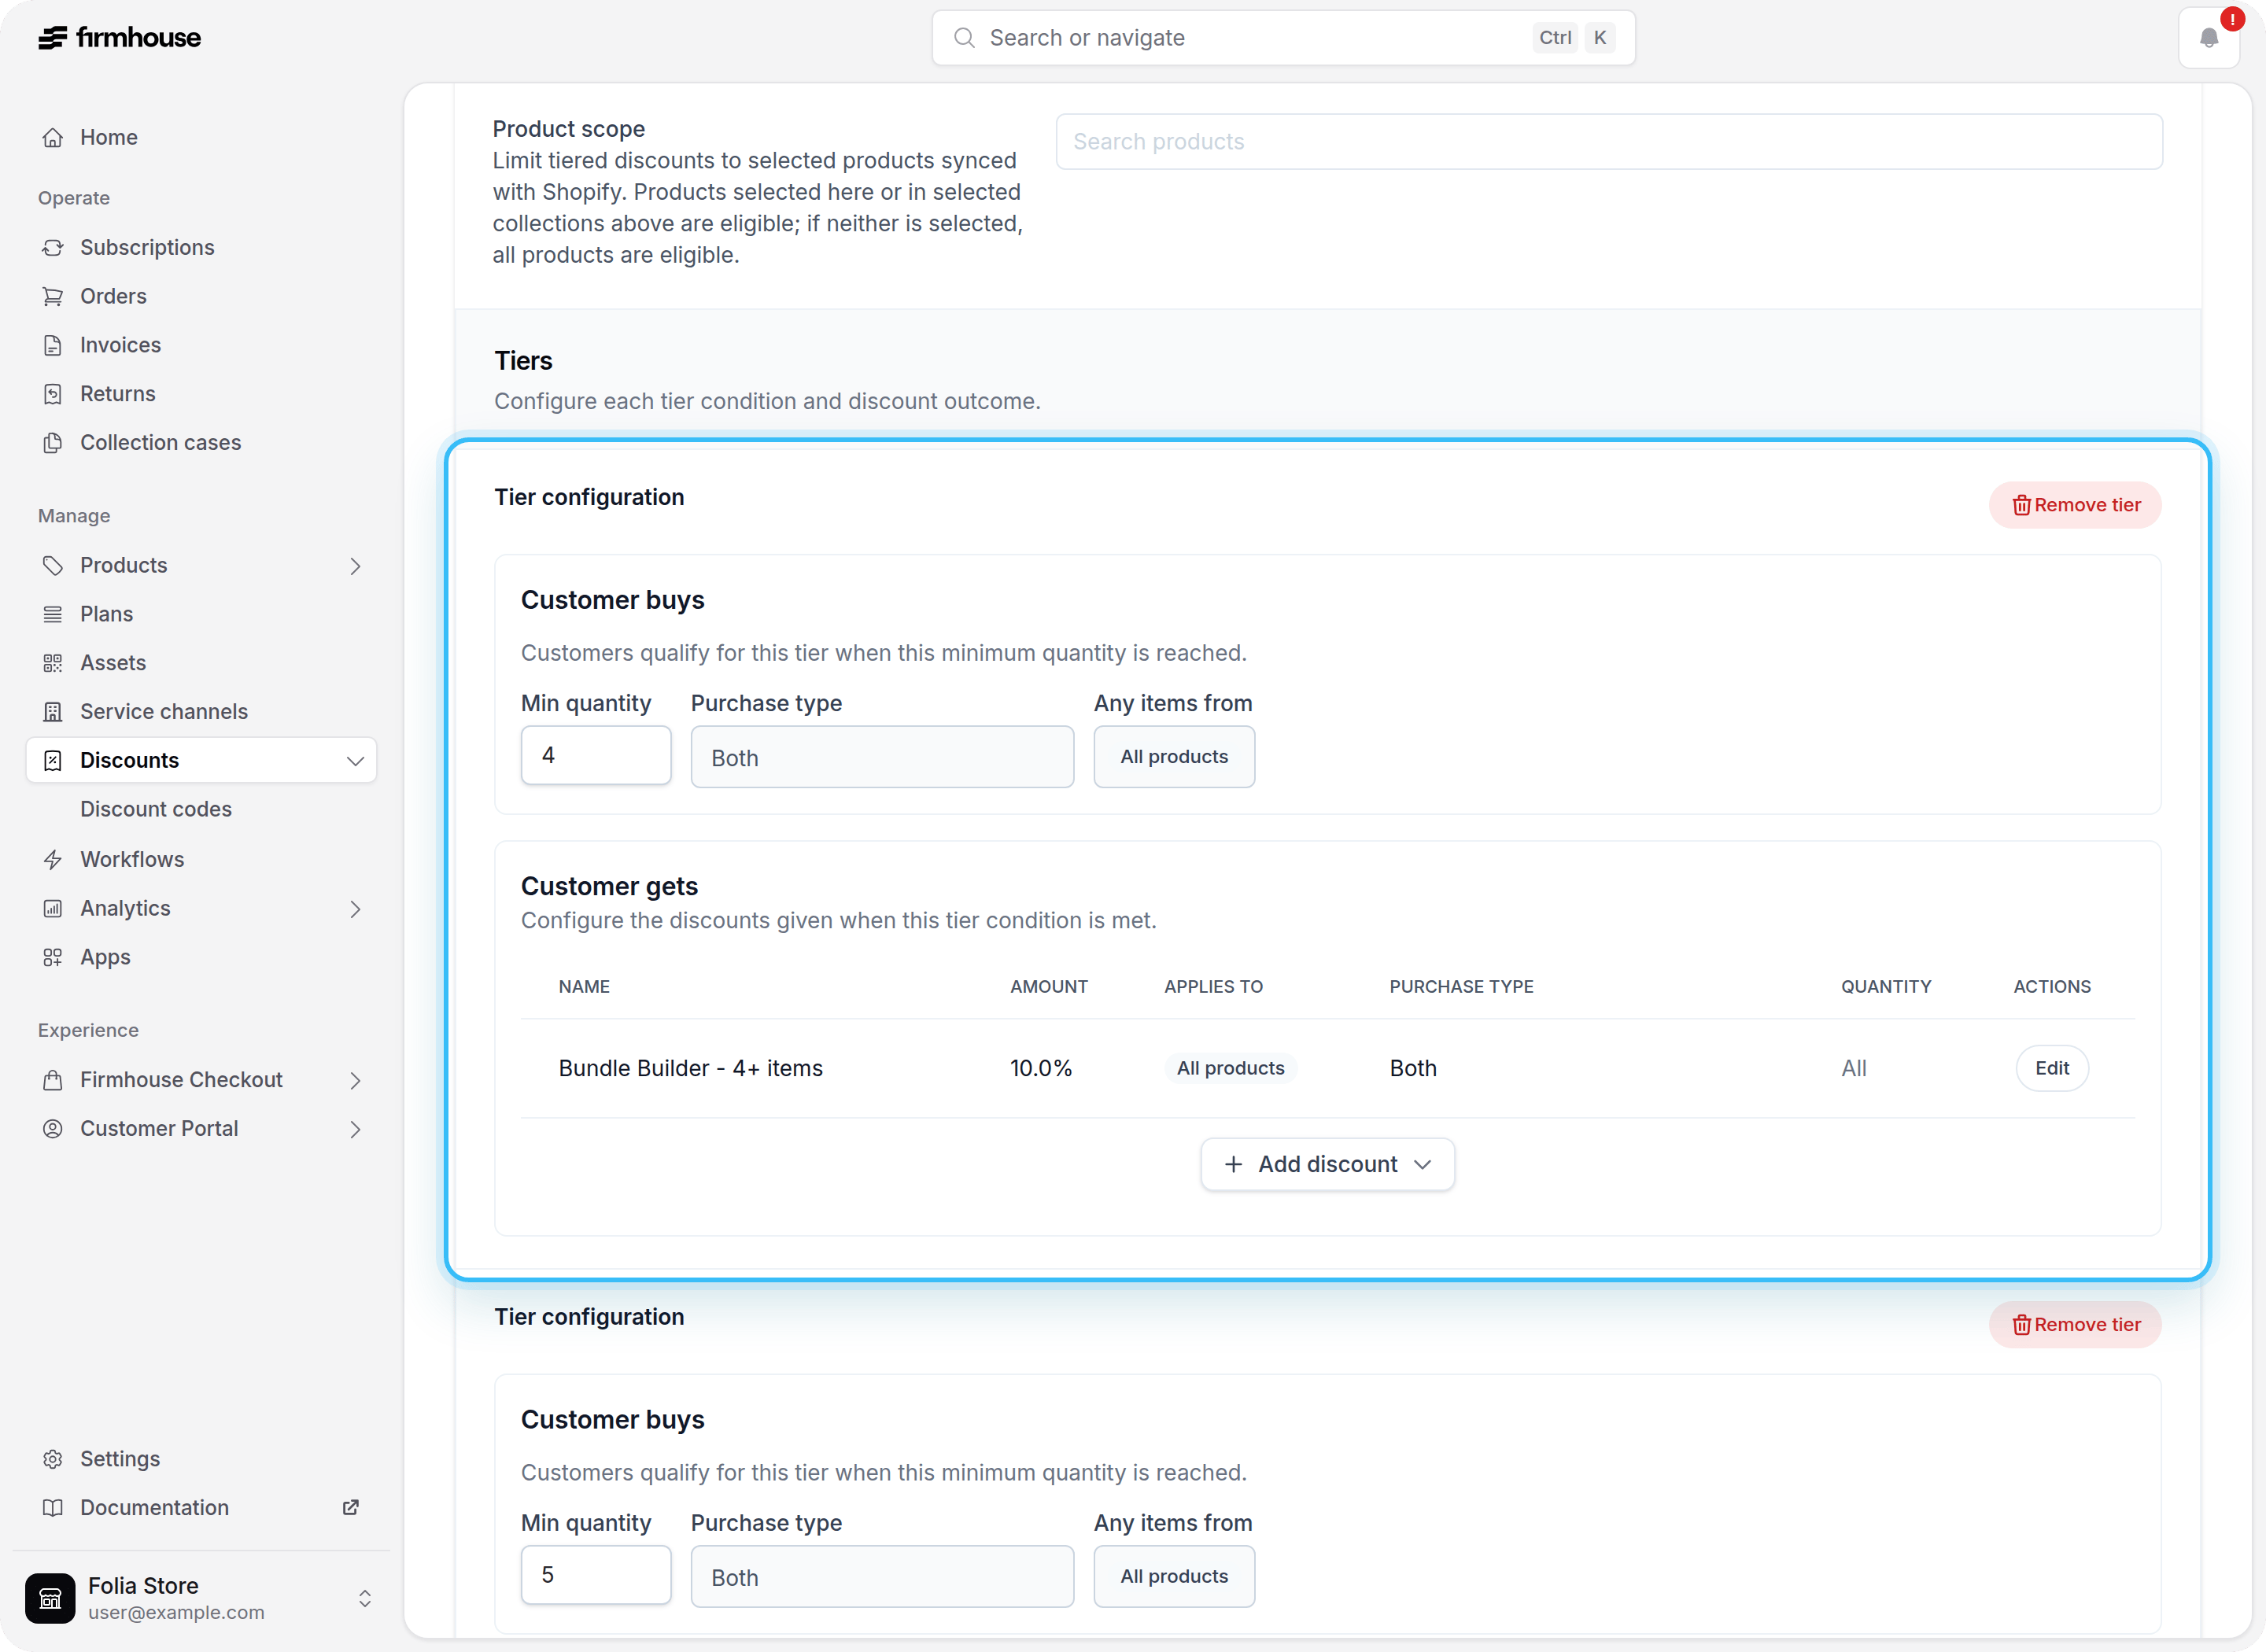This screenshot has width=2266, height=1652.
Task: Click the Products tag icon
Action: pos(53,565)
